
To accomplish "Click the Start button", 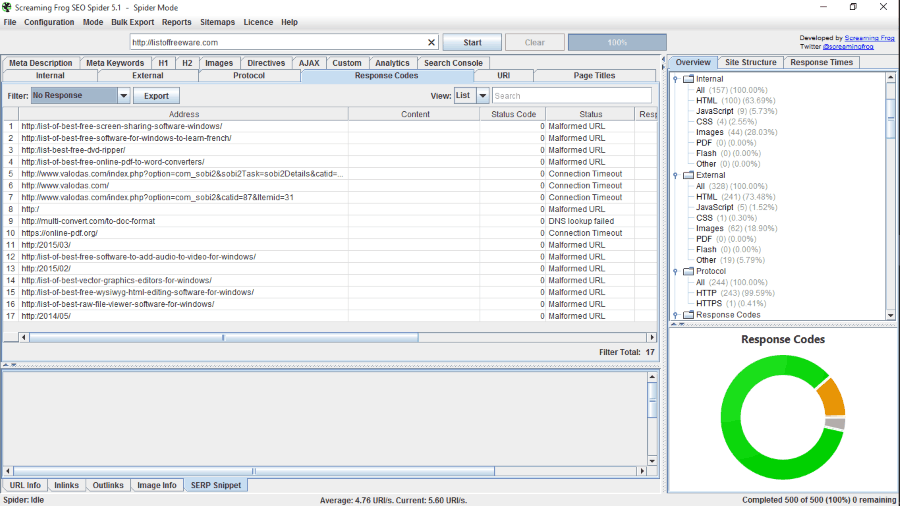I will (x=472, y=42).
